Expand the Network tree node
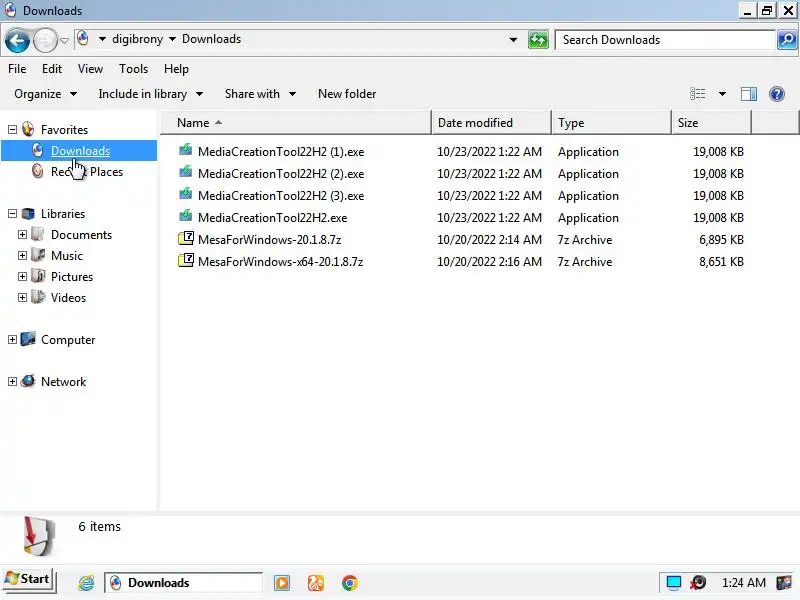This screenshot has height=600, width=800. tap(12, 382)
